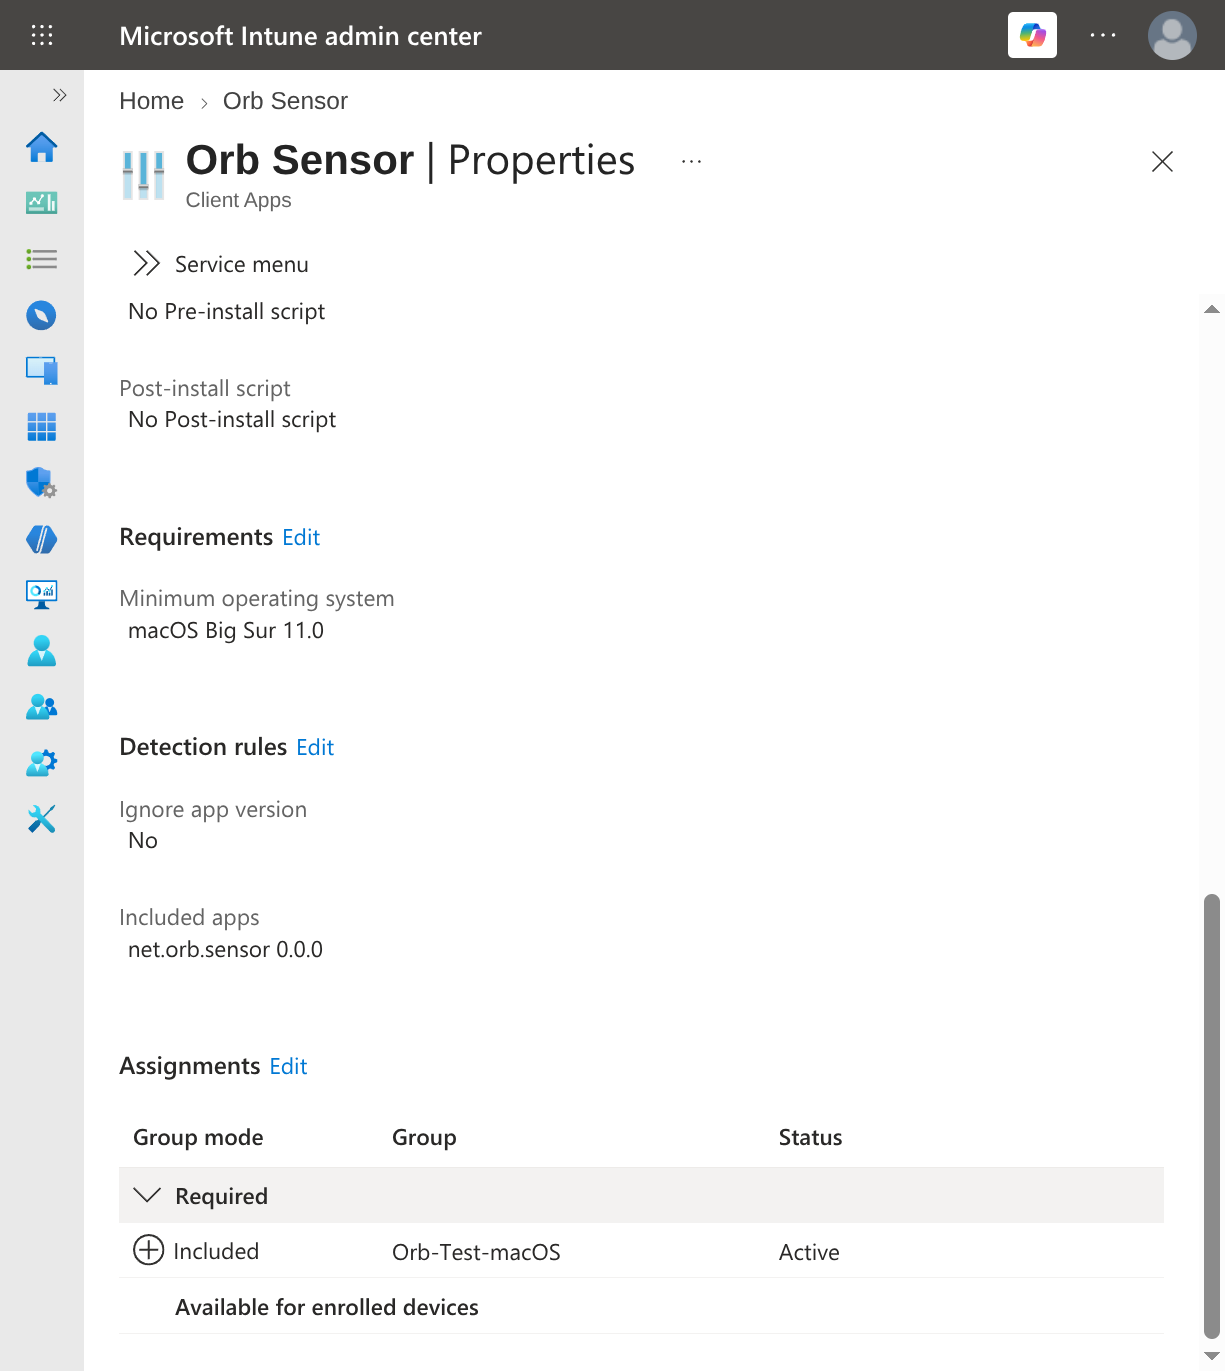Open Dashboard in sidebar
Screen dimensions: 1225x1371
[42, 203]
